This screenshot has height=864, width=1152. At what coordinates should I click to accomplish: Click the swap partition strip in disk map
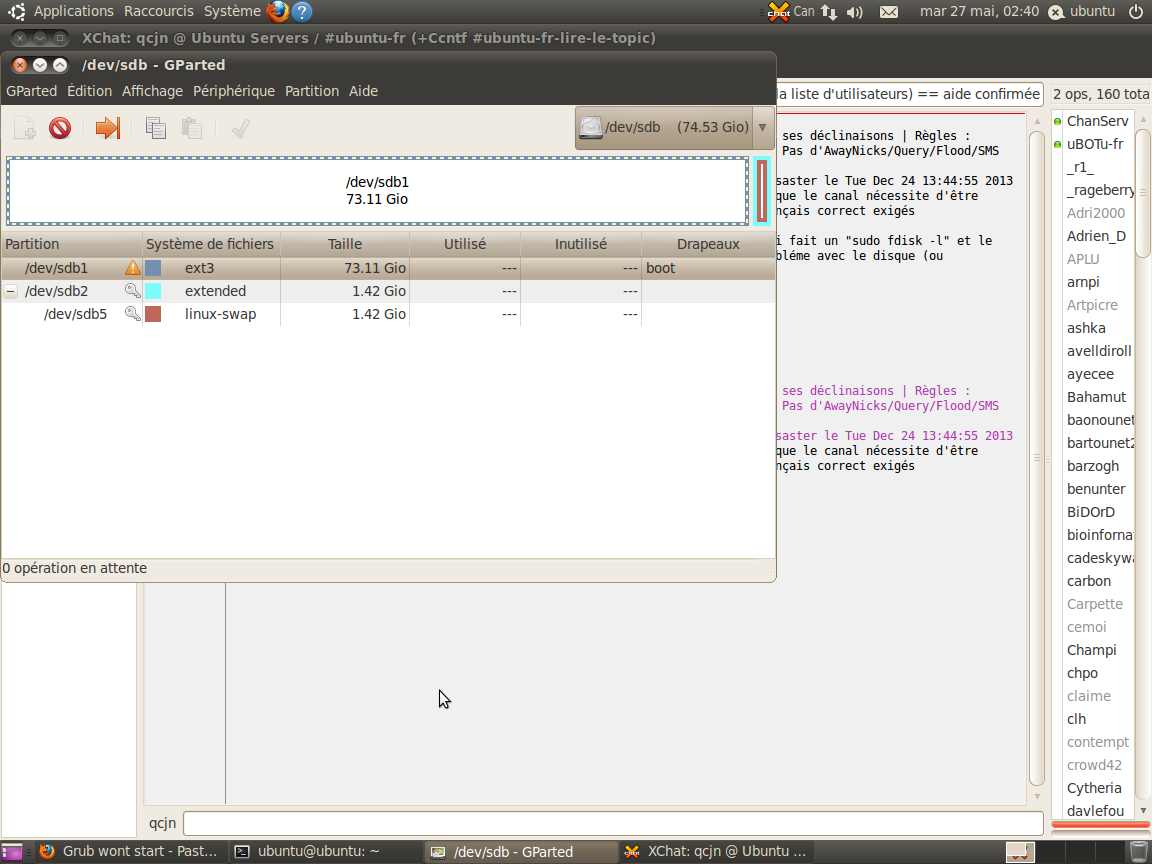tap(763, 190)
